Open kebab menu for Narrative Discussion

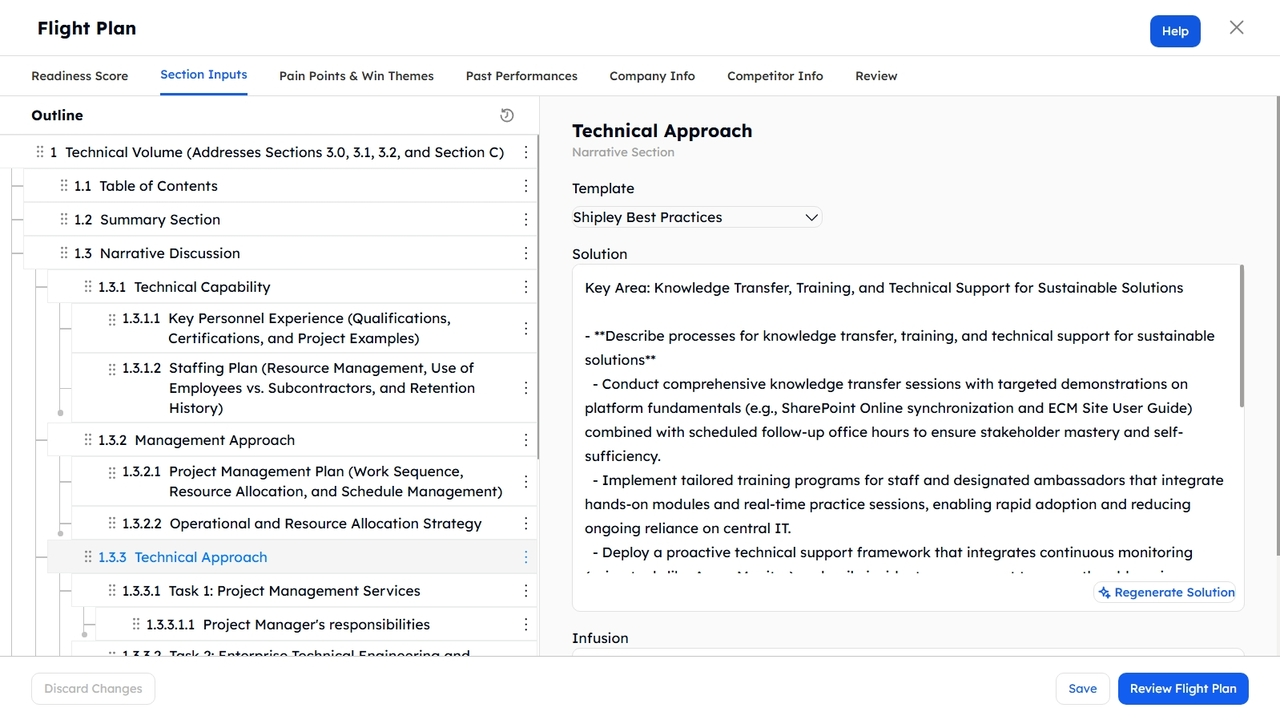526,253
